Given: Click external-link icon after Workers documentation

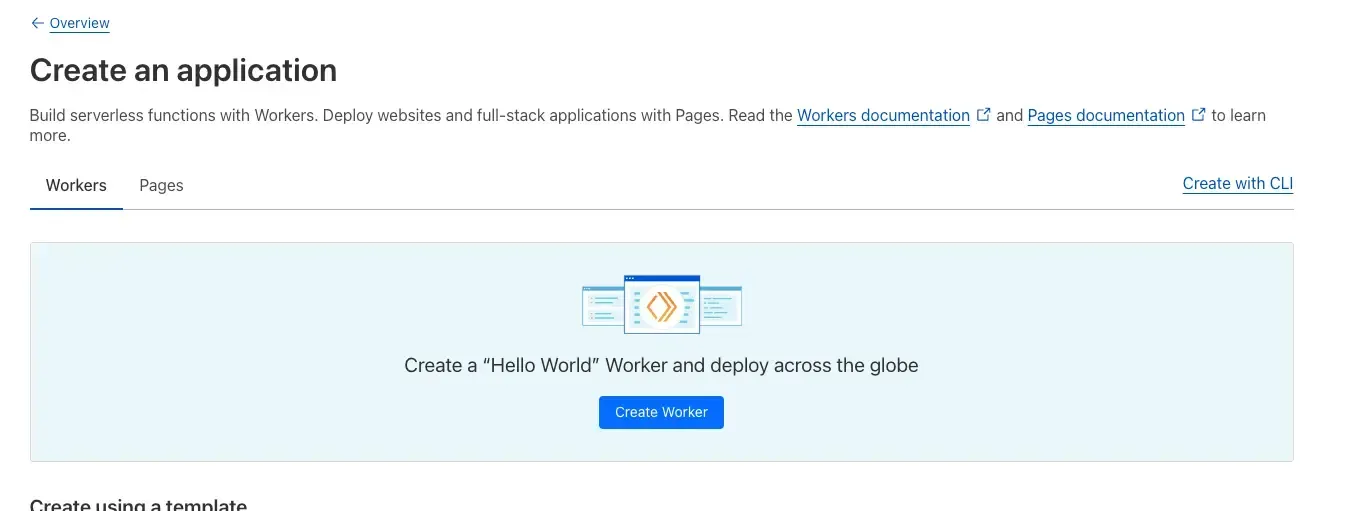Looking at the screenshot, I should [x=983, y=114].
